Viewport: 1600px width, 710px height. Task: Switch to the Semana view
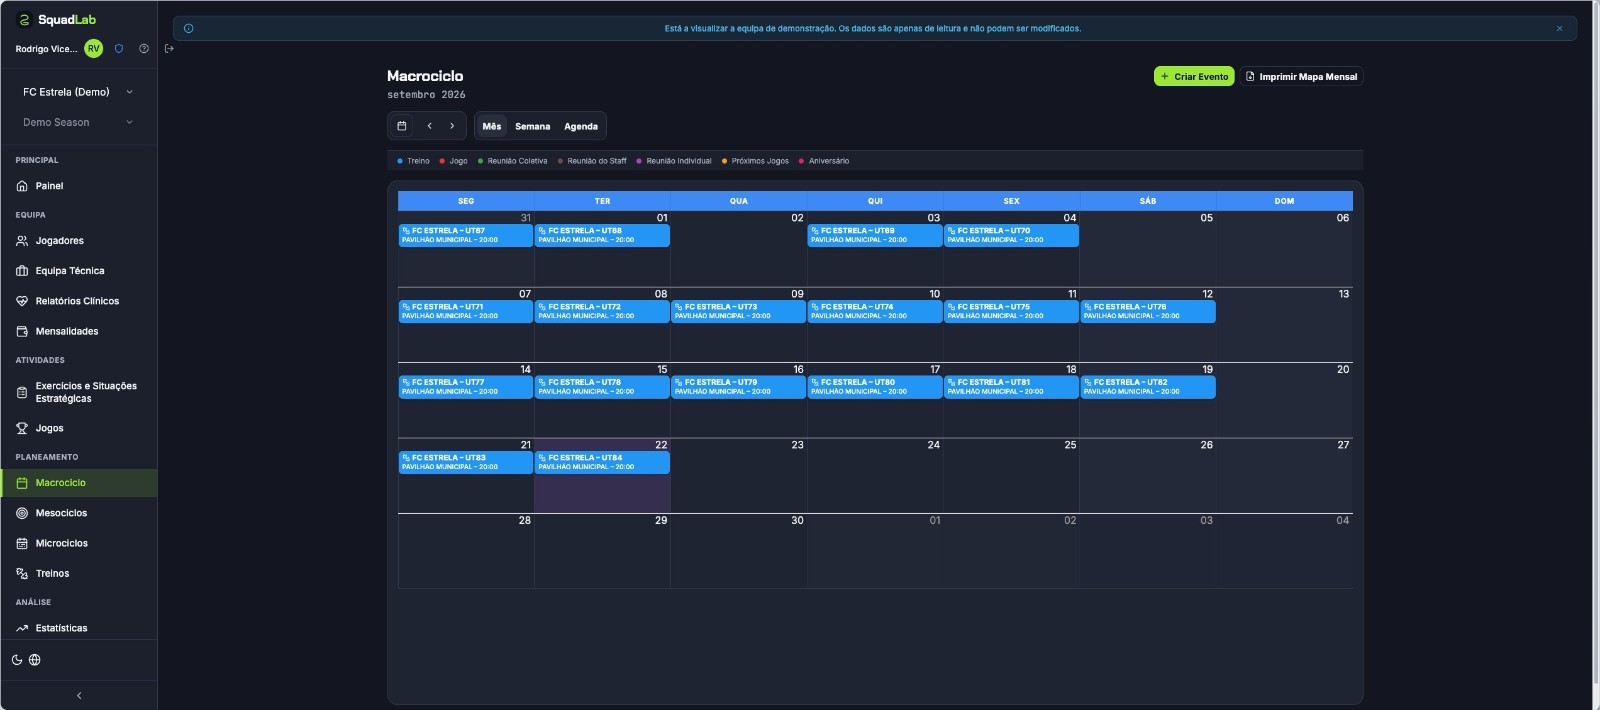[x=533, y=126]
